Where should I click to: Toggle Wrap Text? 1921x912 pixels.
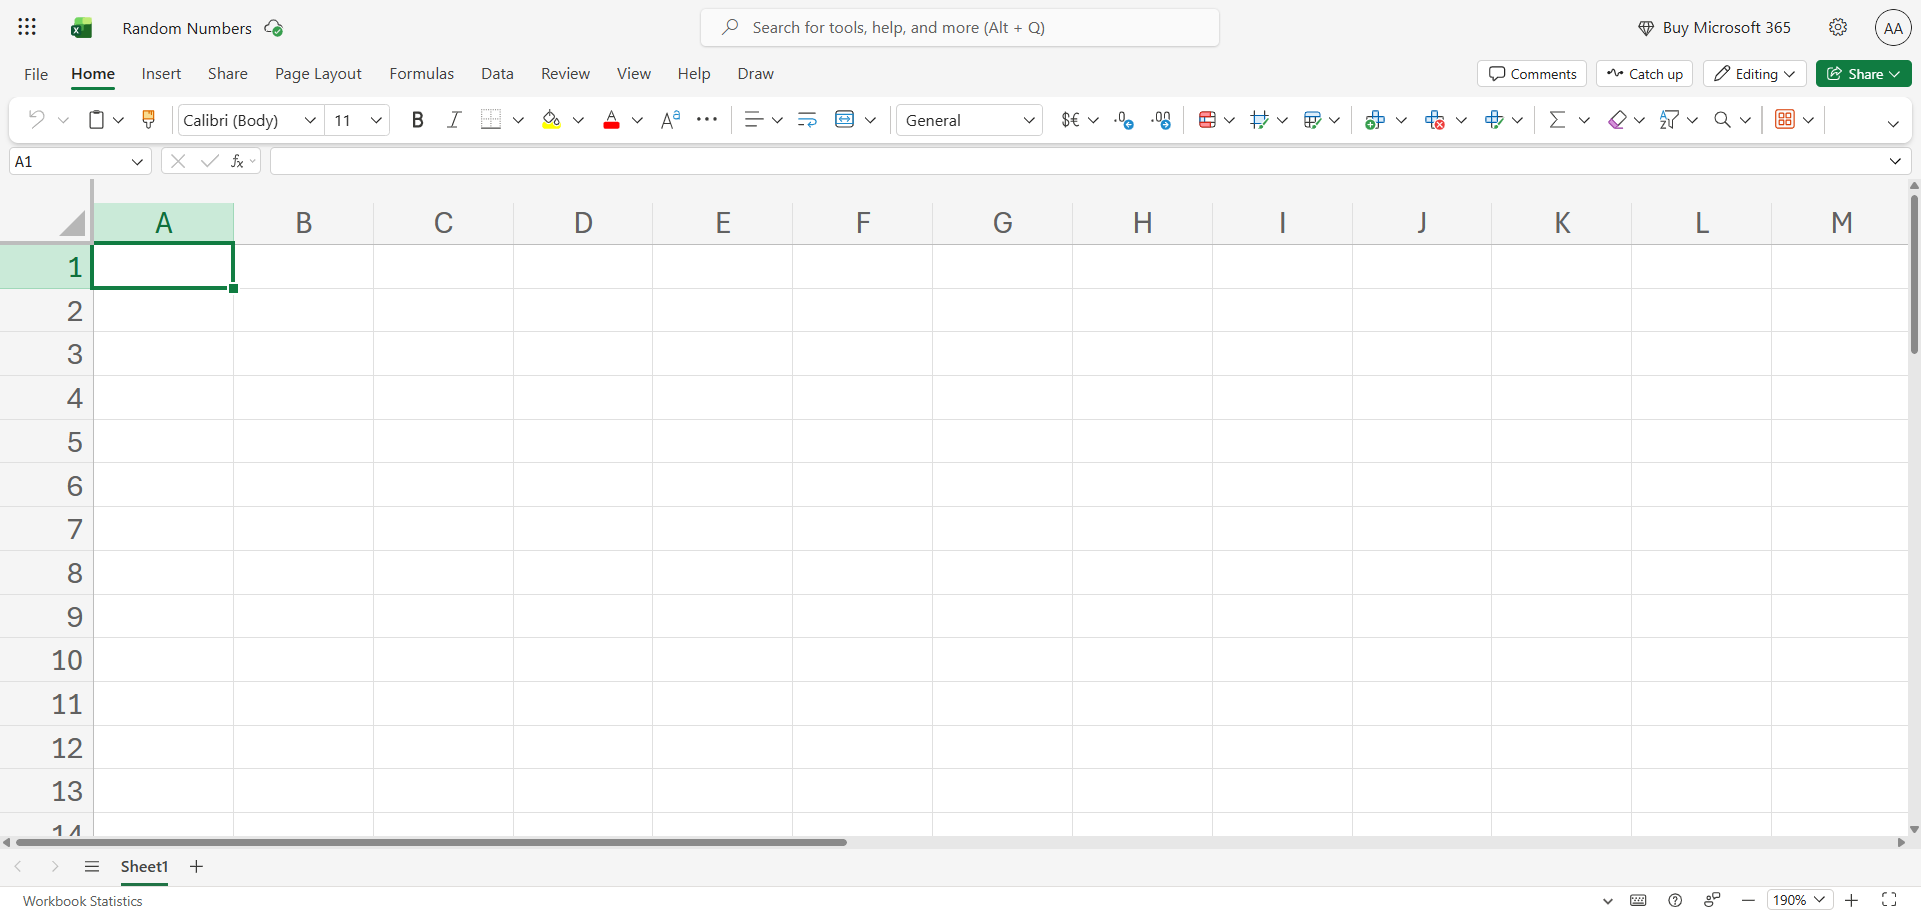point(807,120)
